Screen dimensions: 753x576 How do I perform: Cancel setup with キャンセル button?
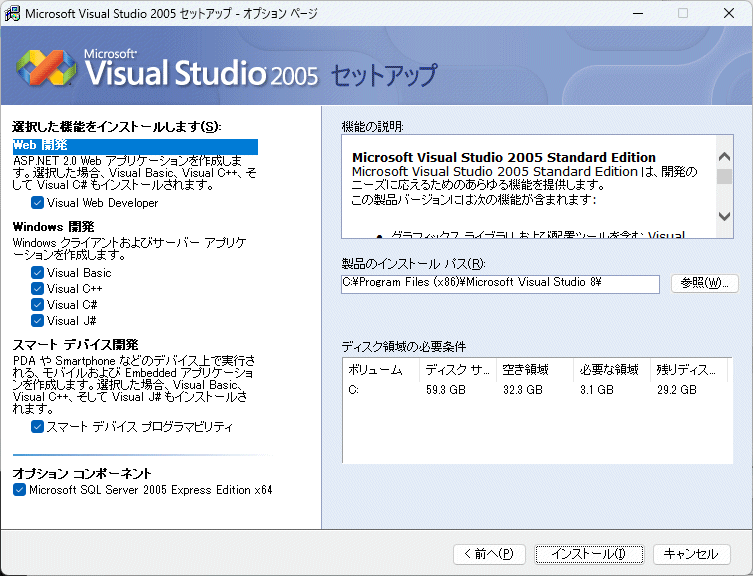pos(691,554)
